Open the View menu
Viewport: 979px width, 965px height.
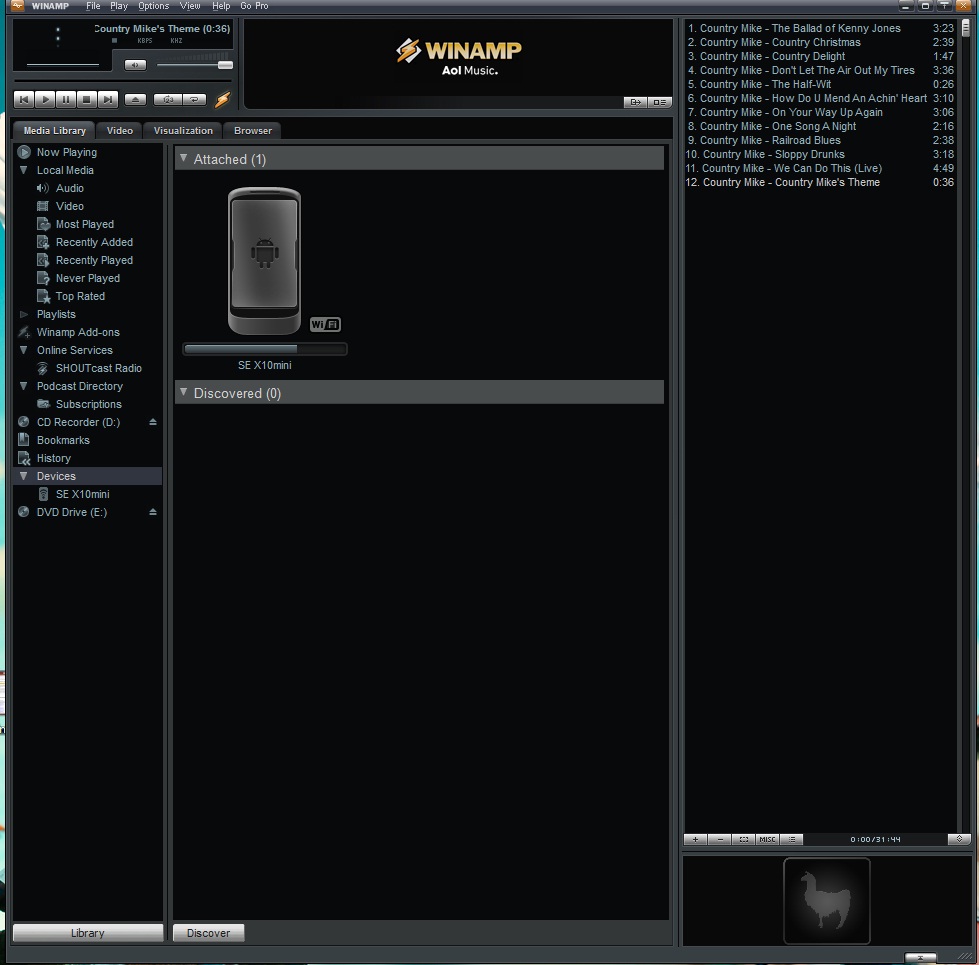coord(190,6)
